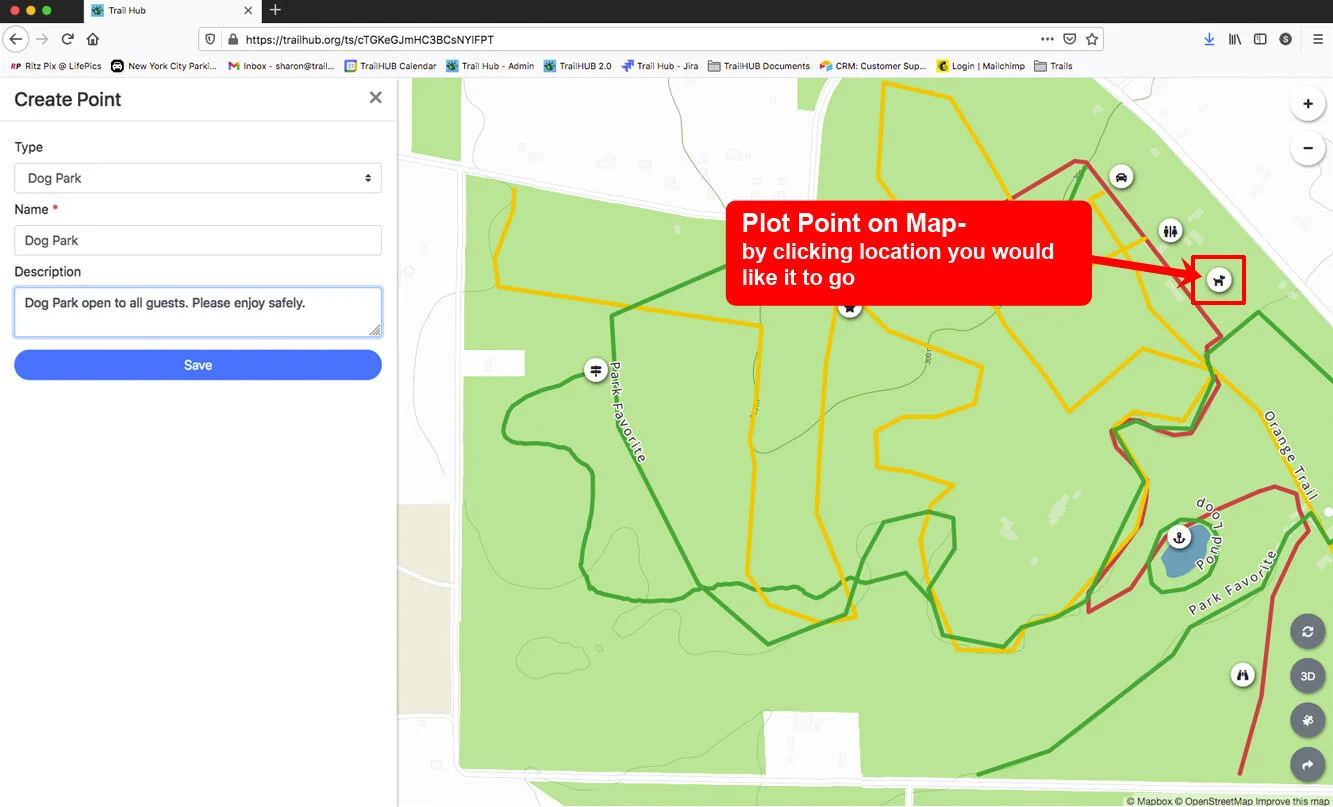Zoom in on the map

pos(1307,104)
